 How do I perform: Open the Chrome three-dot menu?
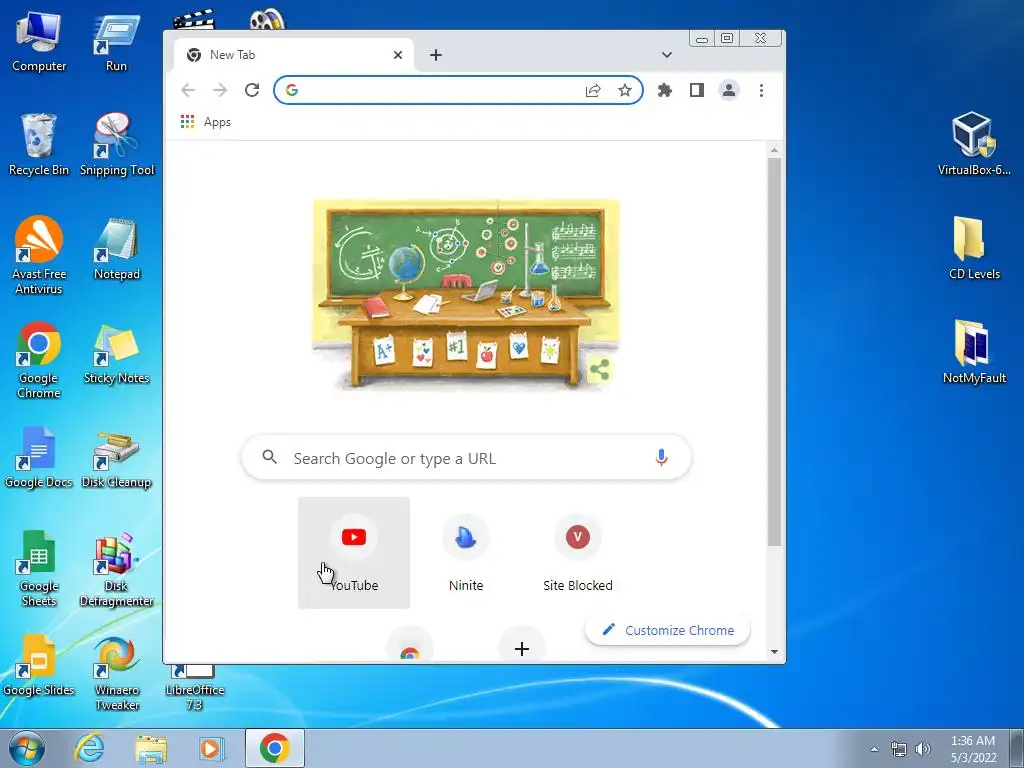pos(761,90)
